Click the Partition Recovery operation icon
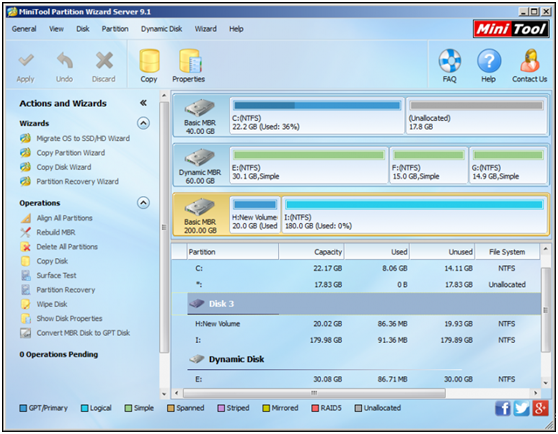 pyautogui.click(x=26, y=290)
